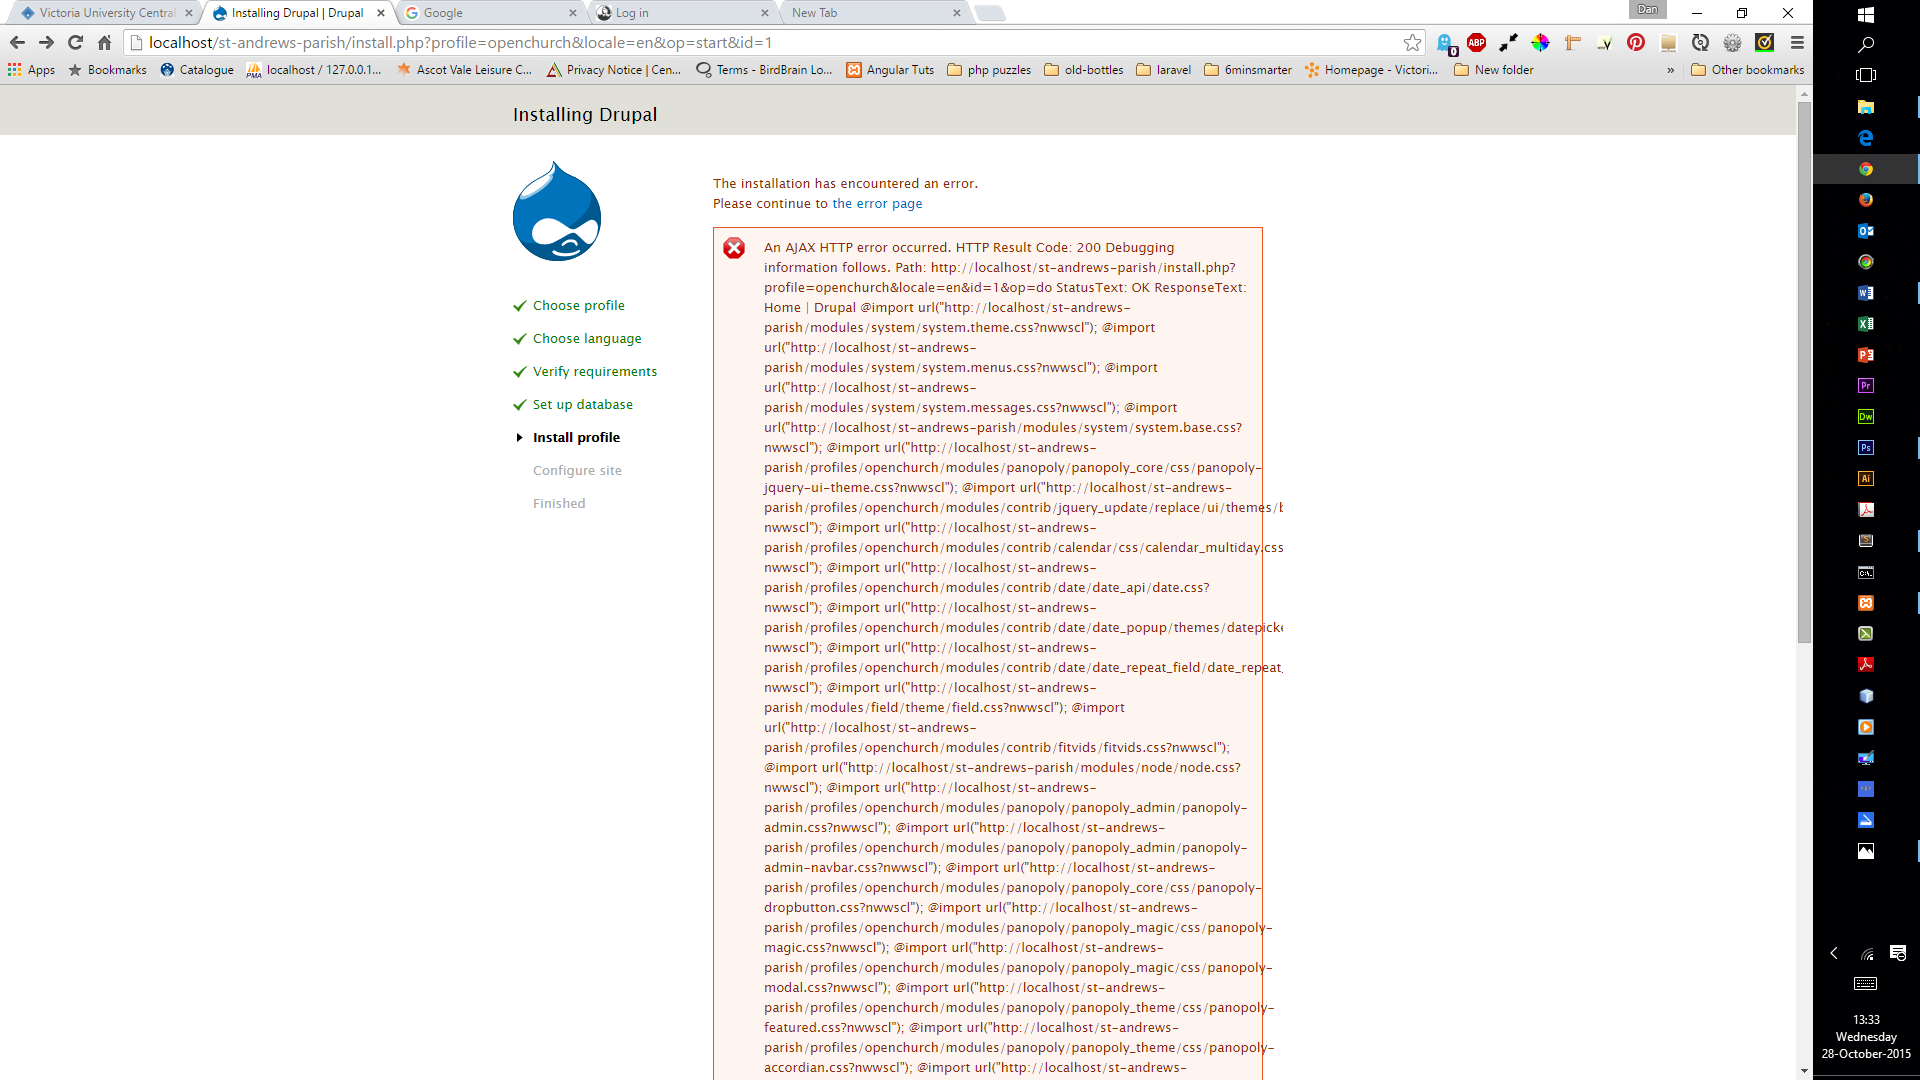Image resolution: width=1920 pixels, height=1080 pixels.
Task: Show hidden system tray icons
Action: point(1834,953)
